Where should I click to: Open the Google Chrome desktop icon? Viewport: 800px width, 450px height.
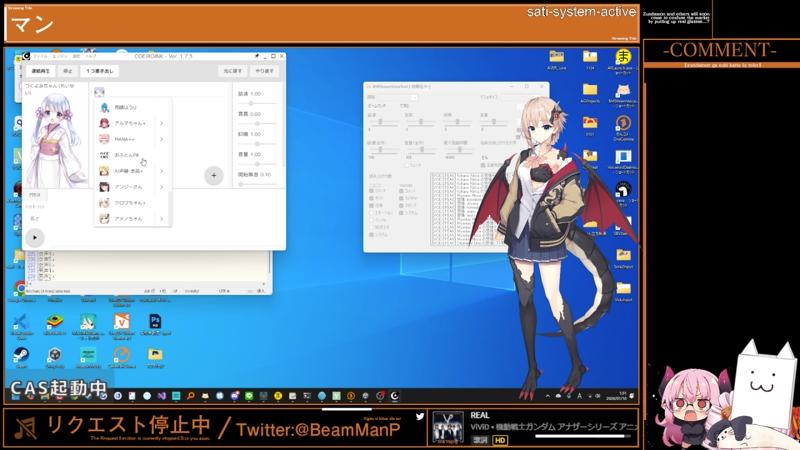point(20,291)
